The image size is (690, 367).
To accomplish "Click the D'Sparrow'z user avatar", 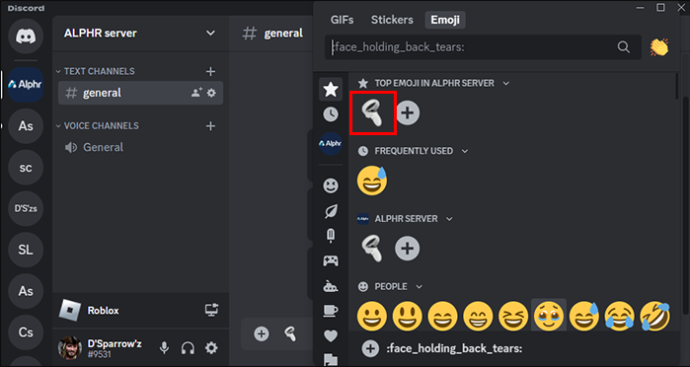I will pyautogui.click(x=70, y=348).
